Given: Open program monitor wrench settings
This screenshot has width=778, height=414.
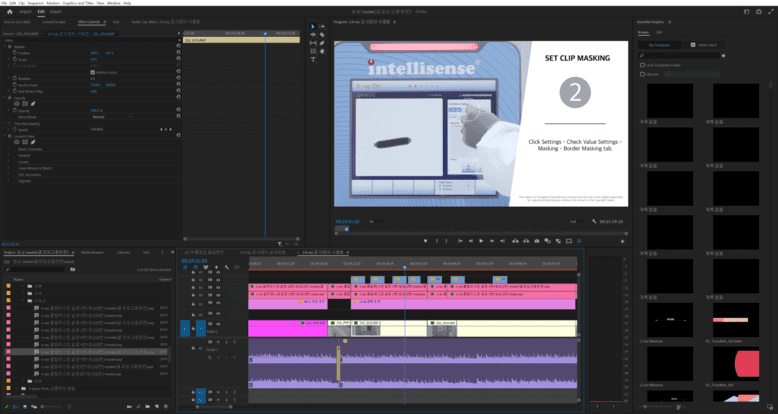Looking at the screenshot, I should (x=594, y=221).
